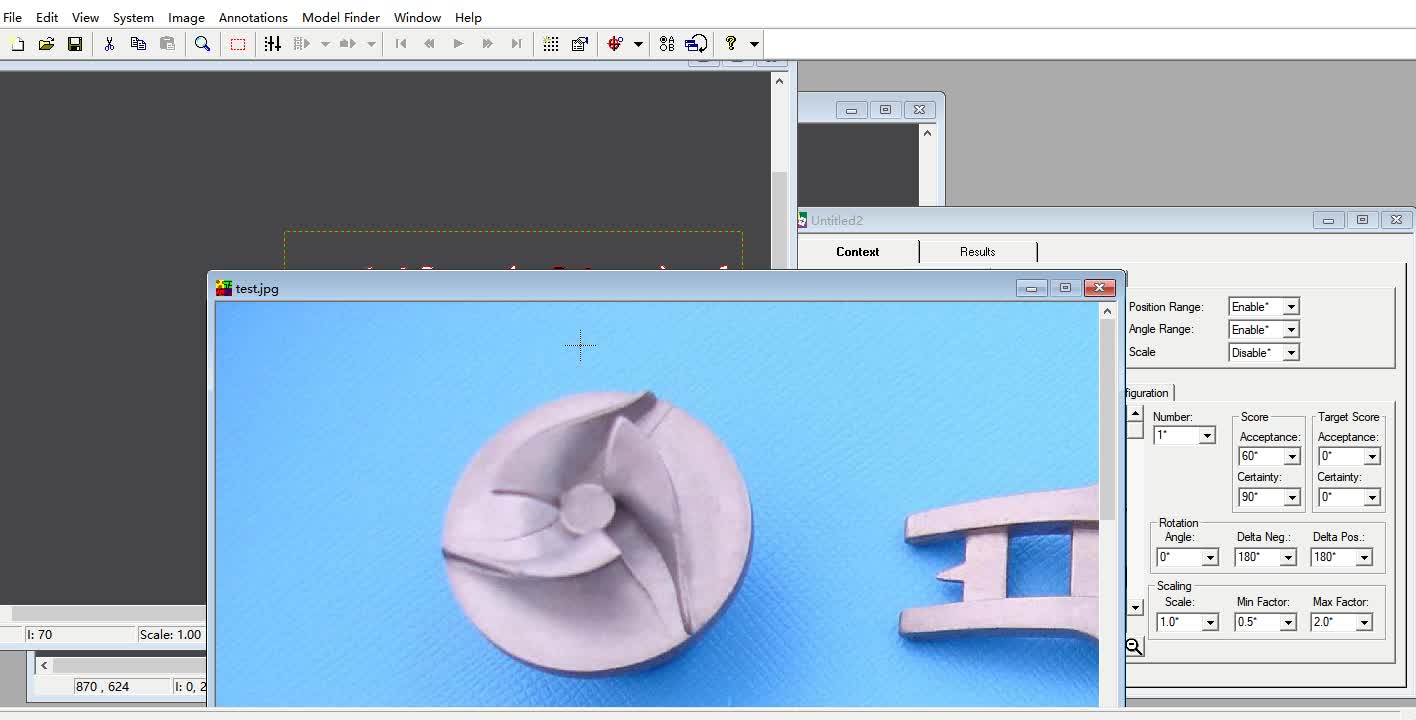Open the Min Factor dropdown
The image size is (1416, 720).
1288,622
